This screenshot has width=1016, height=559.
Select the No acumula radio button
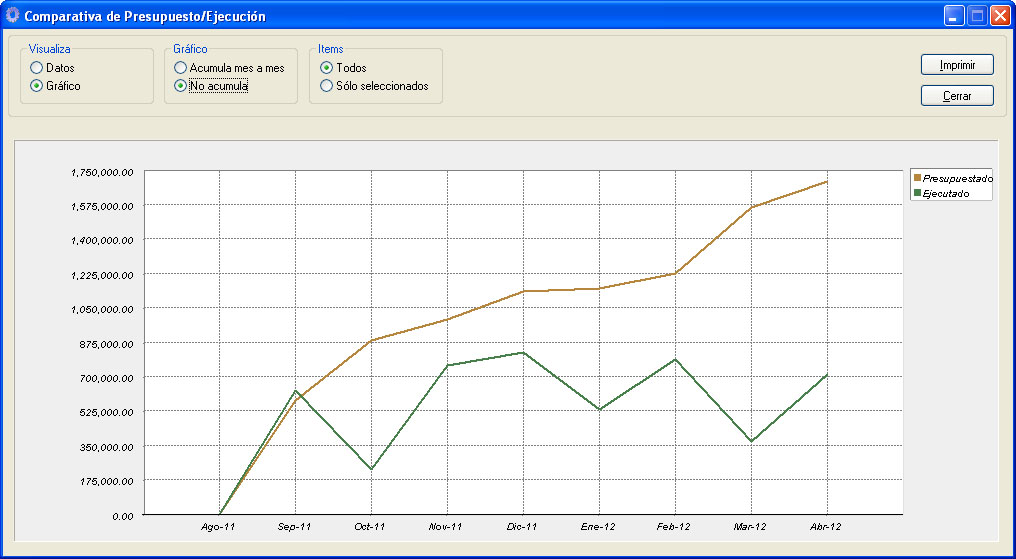(x=180, y=86)
